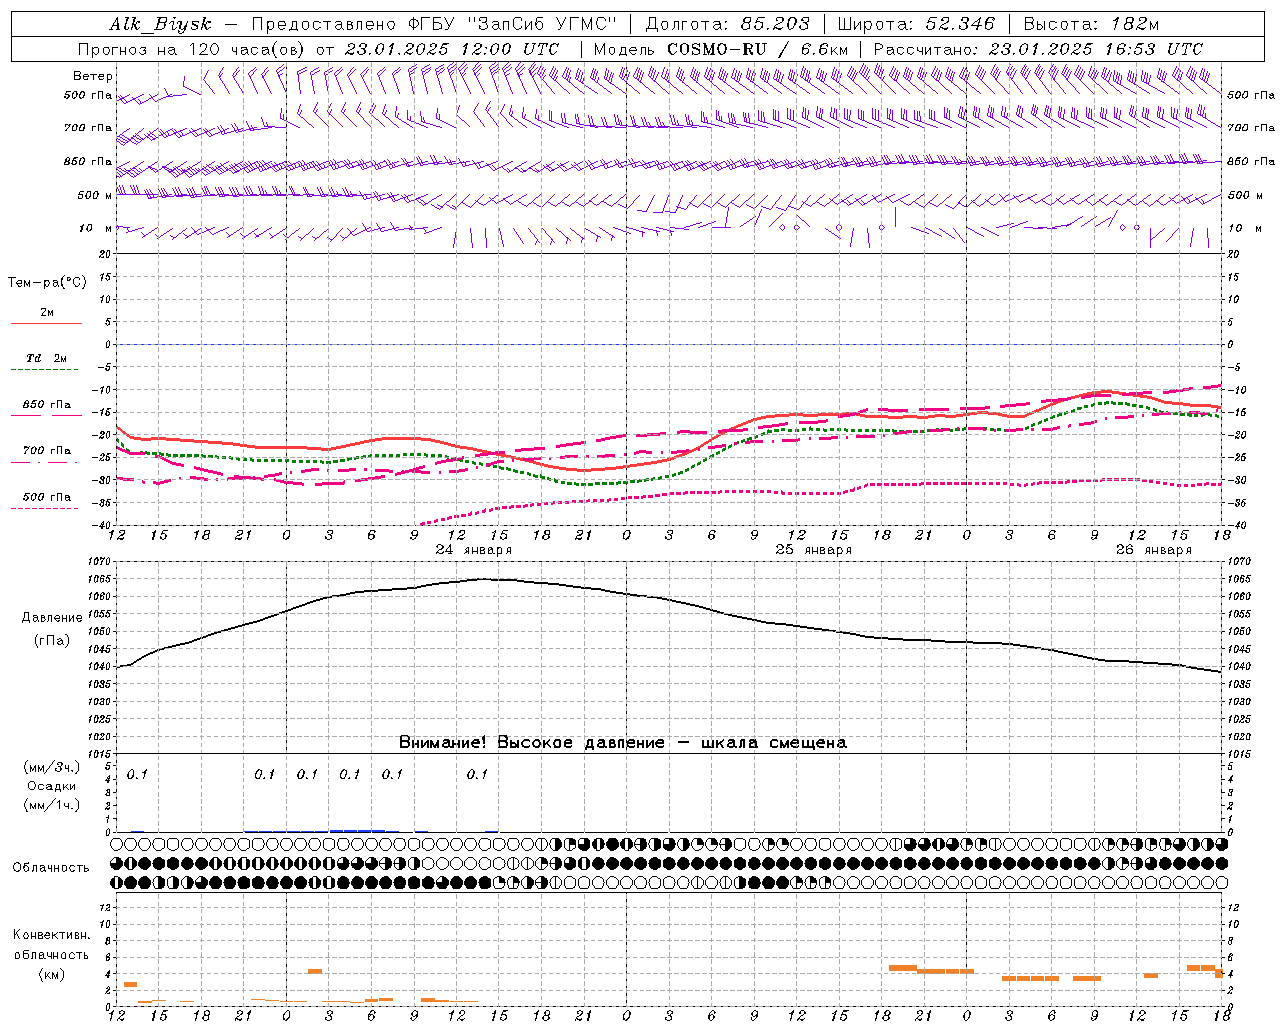Click the '24 января' date label
Image resolution: width=1280 pixels, height=1024 pixels.
click(473, 550)
